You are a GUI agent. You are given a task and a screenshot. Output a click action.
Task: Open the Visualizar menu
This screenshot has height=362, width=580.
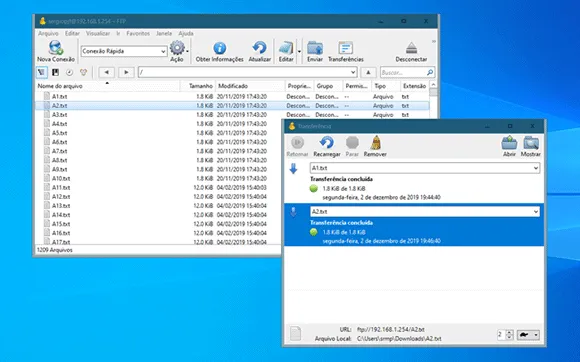click(98, 33)
